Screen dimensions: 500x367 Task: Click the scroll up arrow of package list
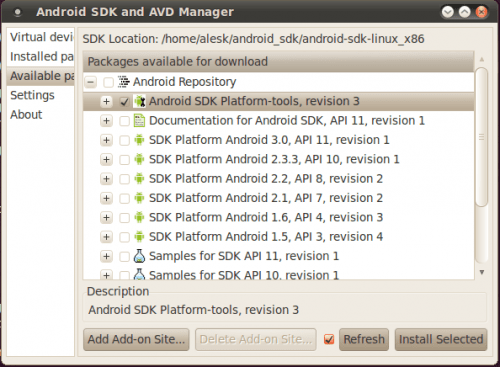coord(482,59)
